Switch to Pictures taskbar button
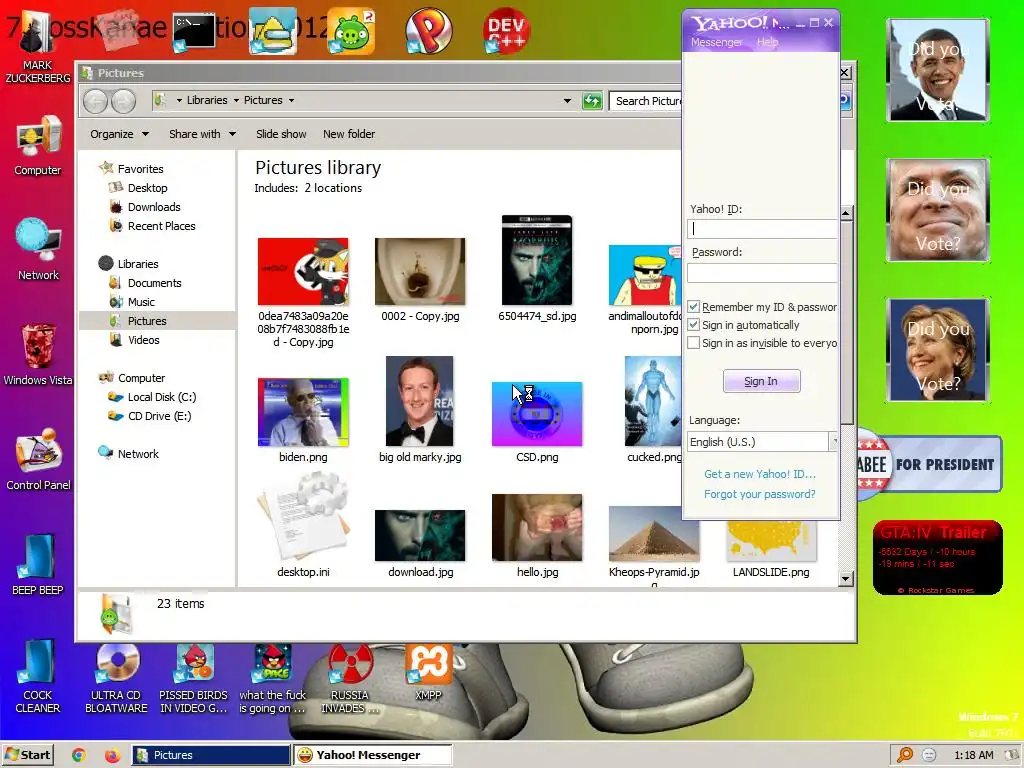1024x768 pixels. [211, 755]
